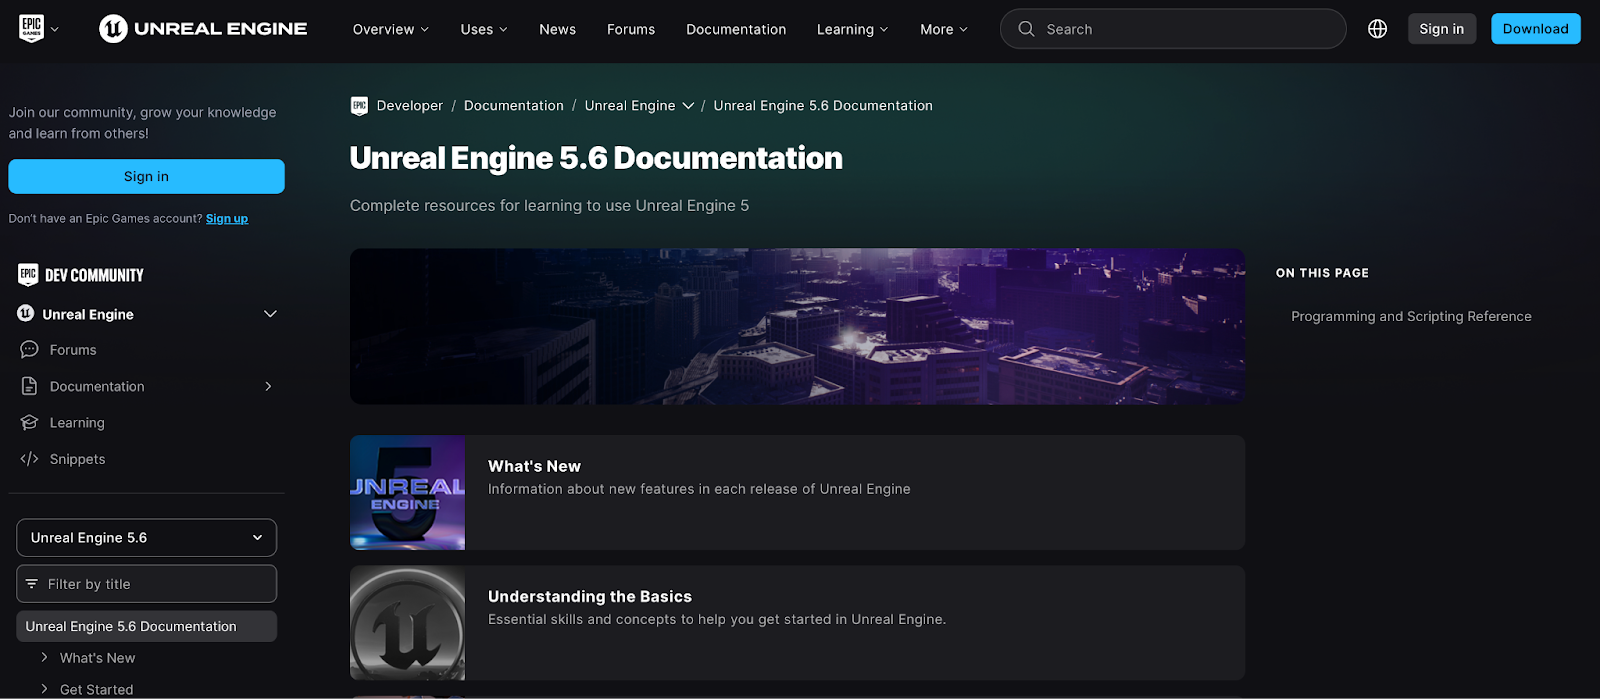Collapse the Unreal Engine sidebar section chevron
The width and height of the screenshot is (1600, 699).
coord(270,314)
